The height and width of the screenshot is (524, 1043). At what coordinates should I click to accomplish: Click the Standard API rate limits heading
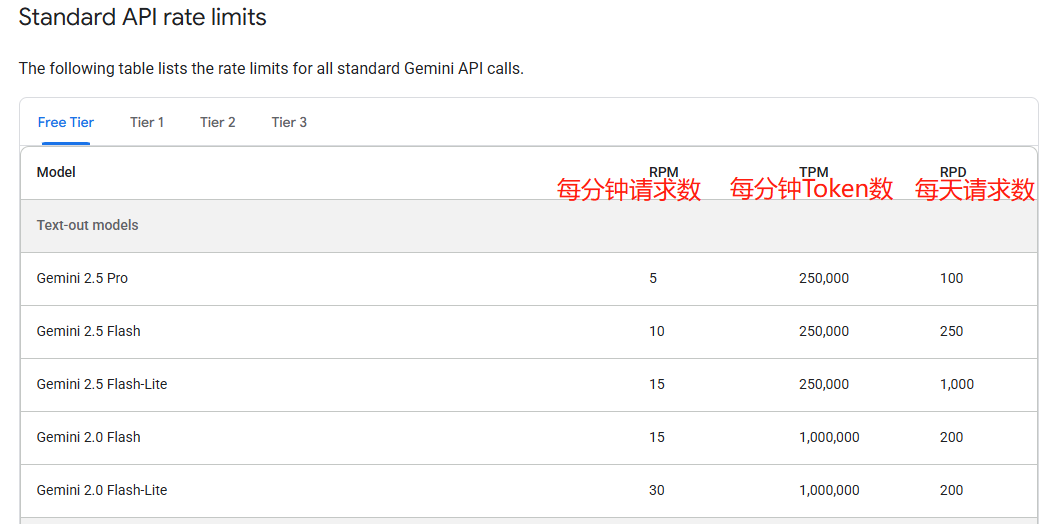tap(142, 17)
